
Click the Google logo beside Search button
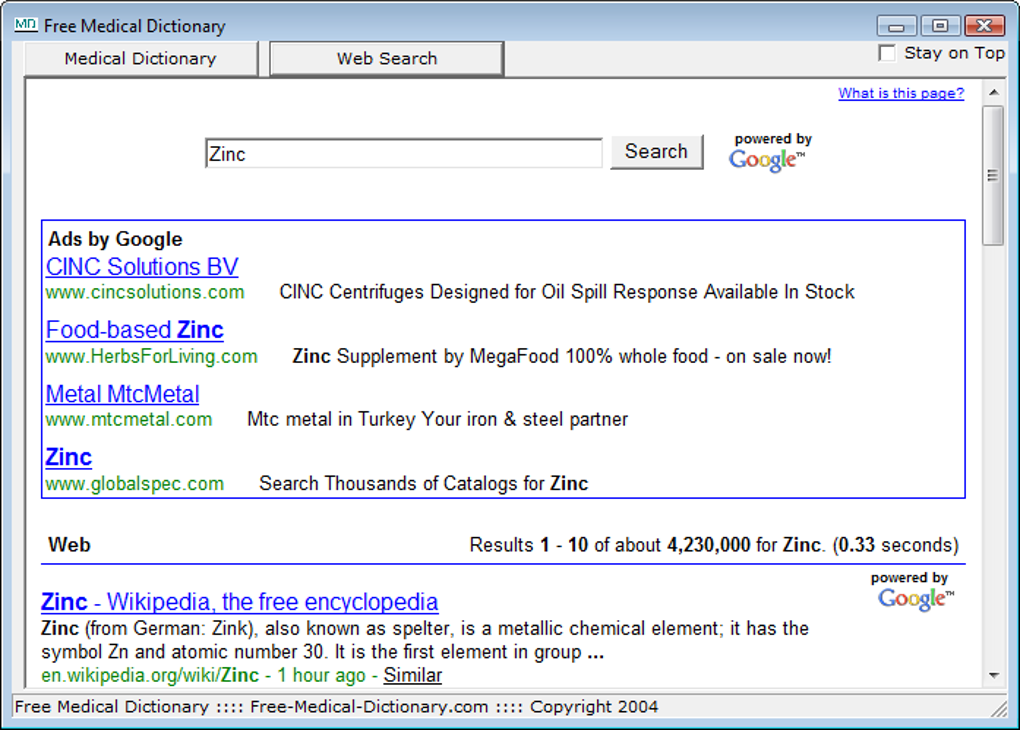pos(768,160)
